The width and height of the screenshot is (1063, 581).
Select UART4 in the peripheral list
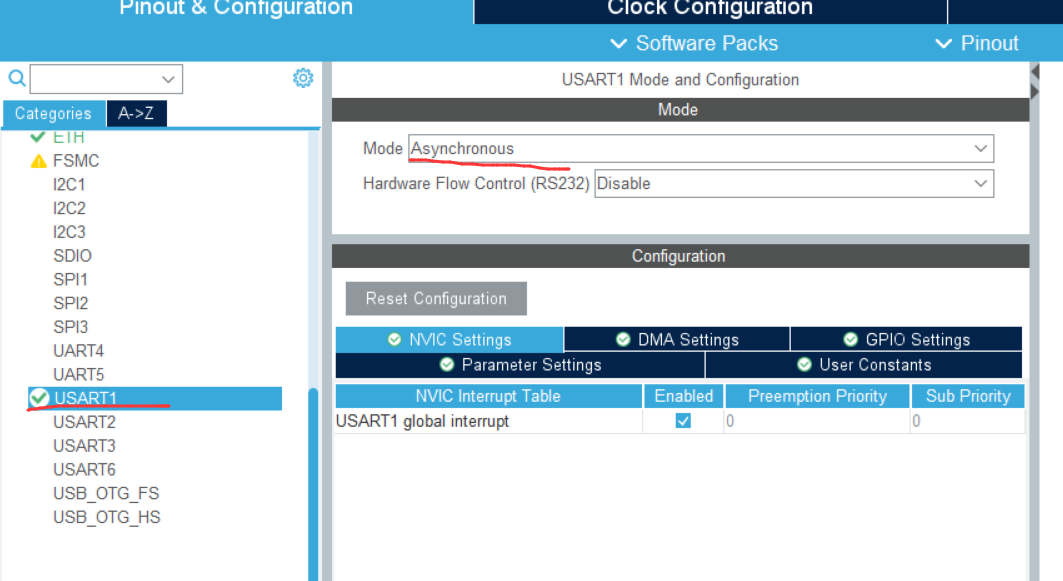tap(79, 350)
